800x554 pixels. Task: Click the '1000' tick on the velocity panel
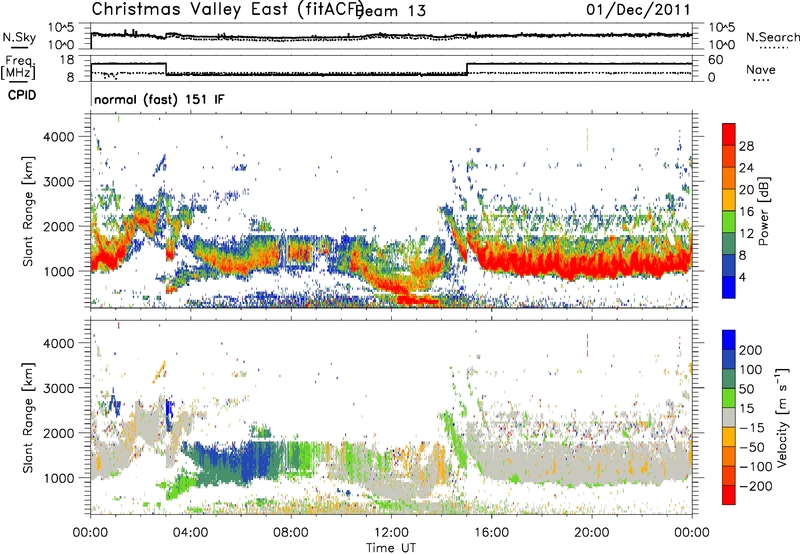point(59,478)
